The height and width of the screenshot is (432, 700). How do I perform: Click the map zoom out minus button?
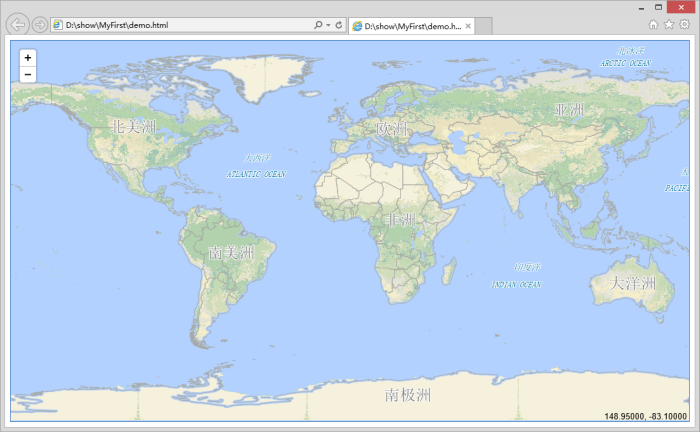point(27,74)
